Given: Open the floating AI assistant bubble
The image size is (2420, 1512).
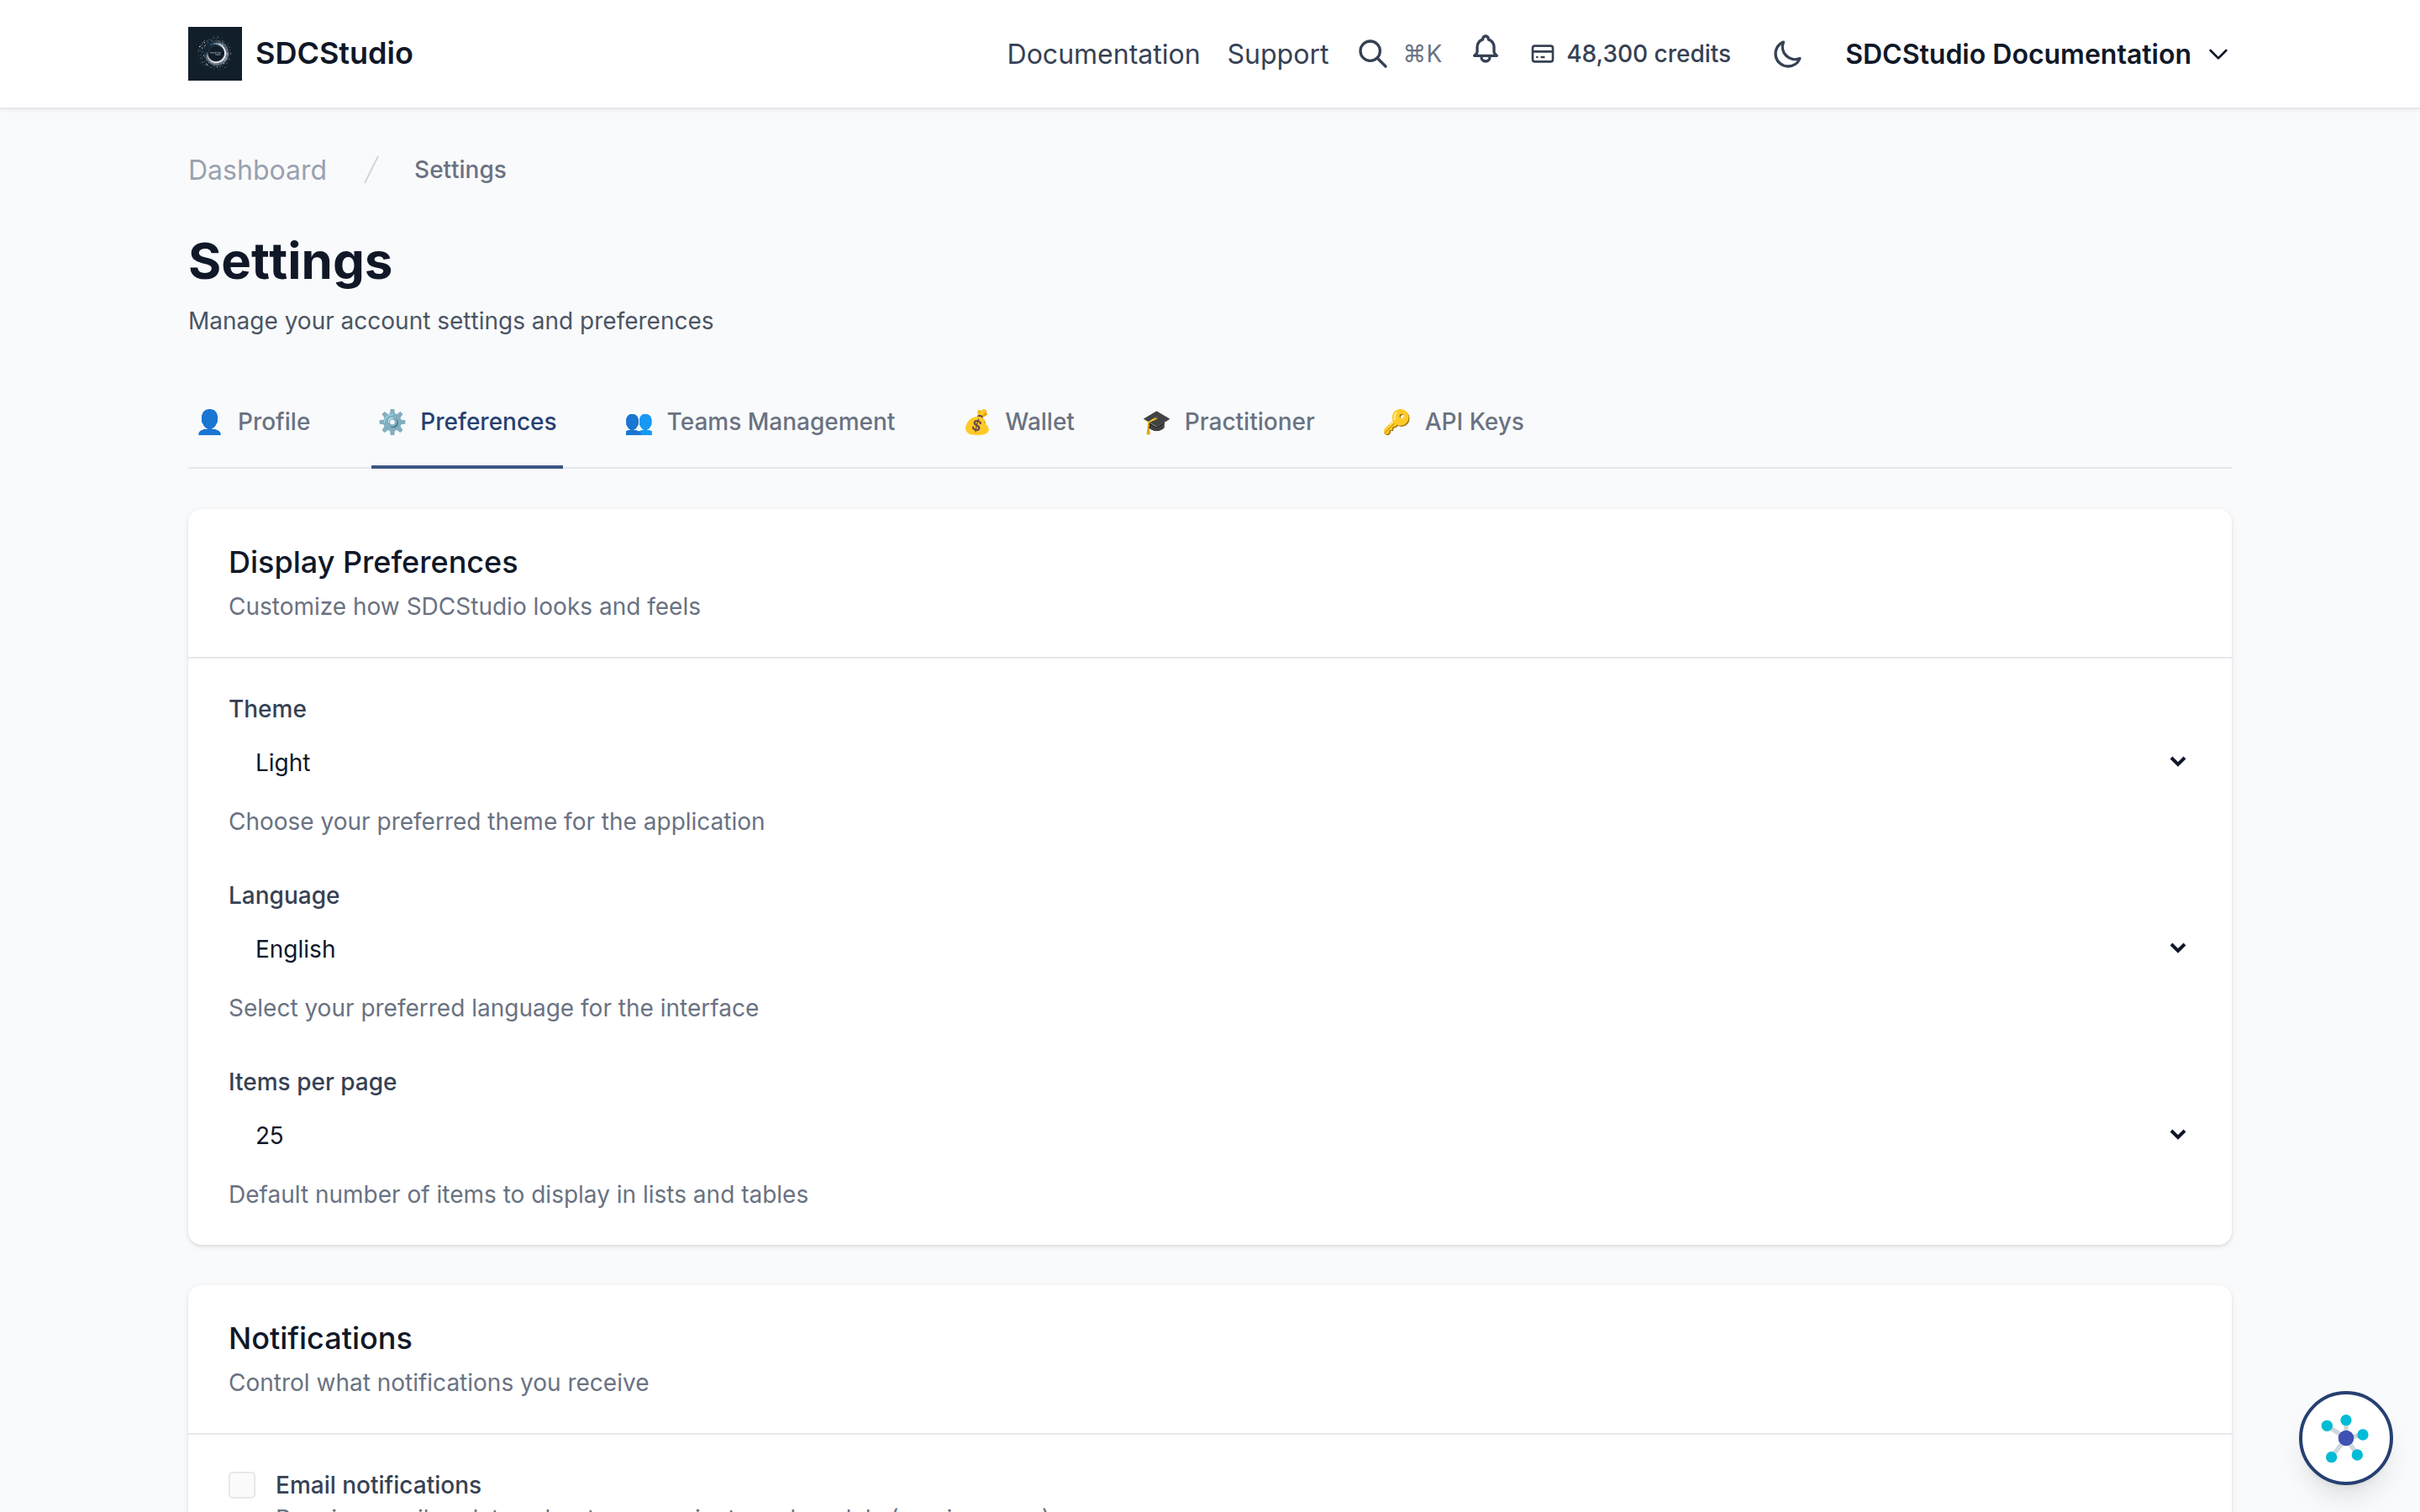Looking at the screenshot, I should (2345, 1438).
